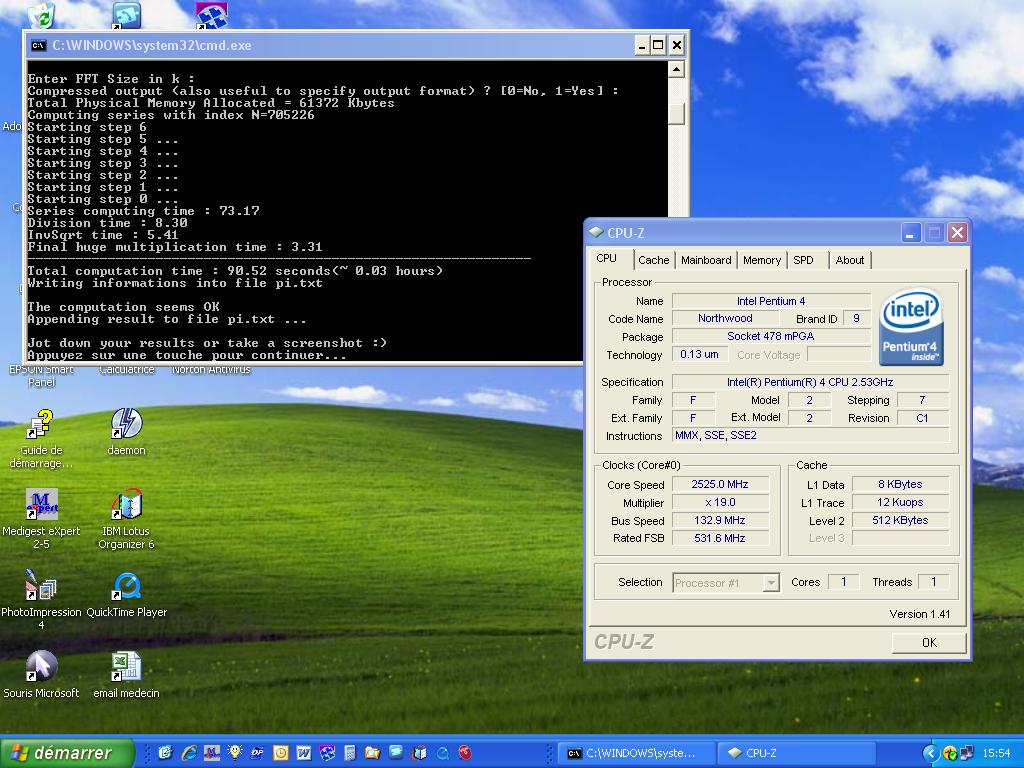Click the taskbar clock showing 15:54
1024x768 pixels.
996,753
